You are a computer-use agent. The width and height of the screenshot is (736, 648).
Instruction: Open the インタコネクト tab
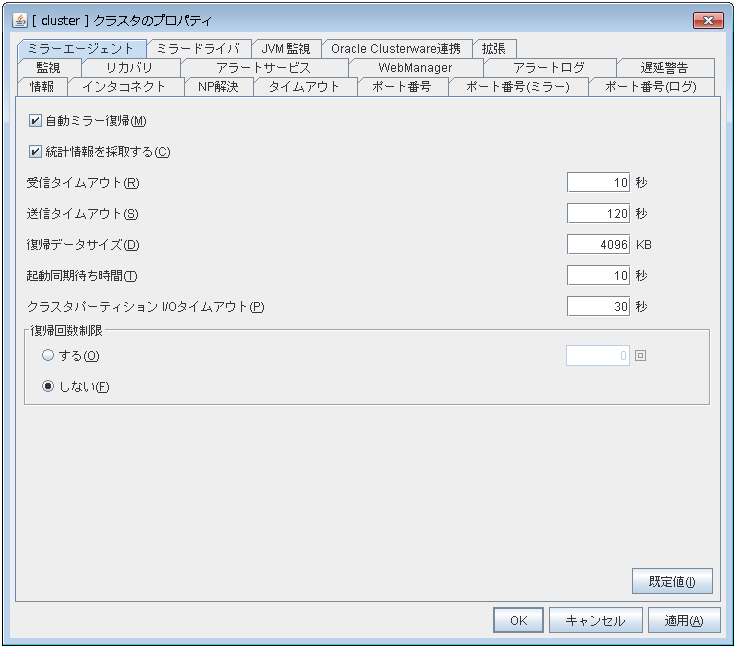pos(125,87)
